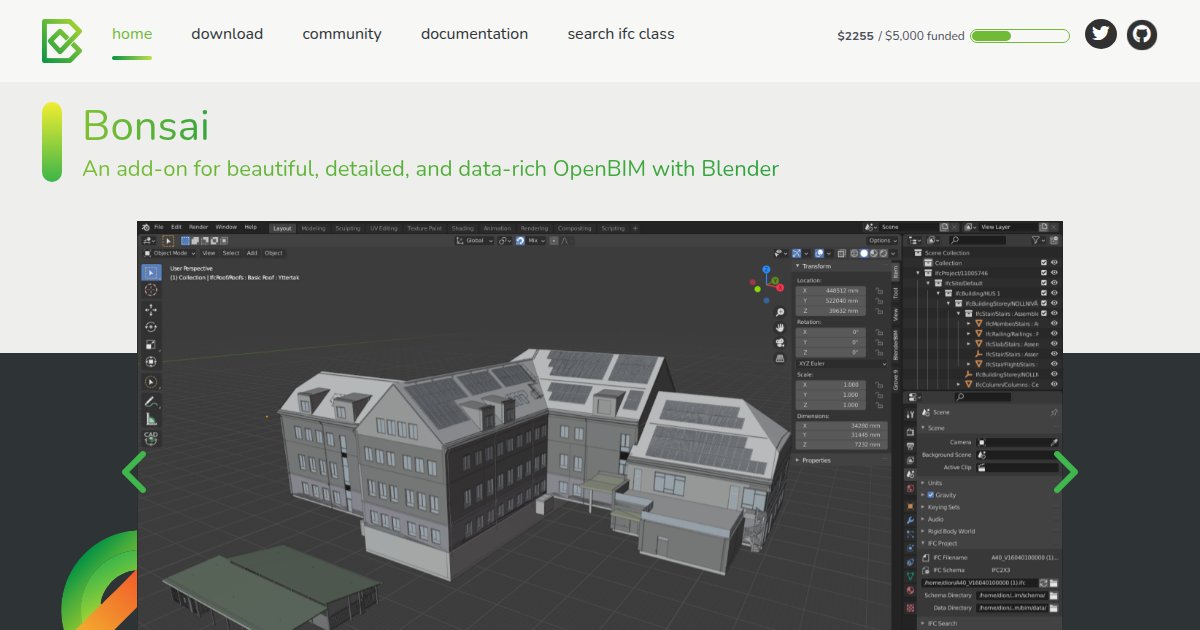Screen dimensions: 1200x630
Task: Open the community page
Action: 342,34
